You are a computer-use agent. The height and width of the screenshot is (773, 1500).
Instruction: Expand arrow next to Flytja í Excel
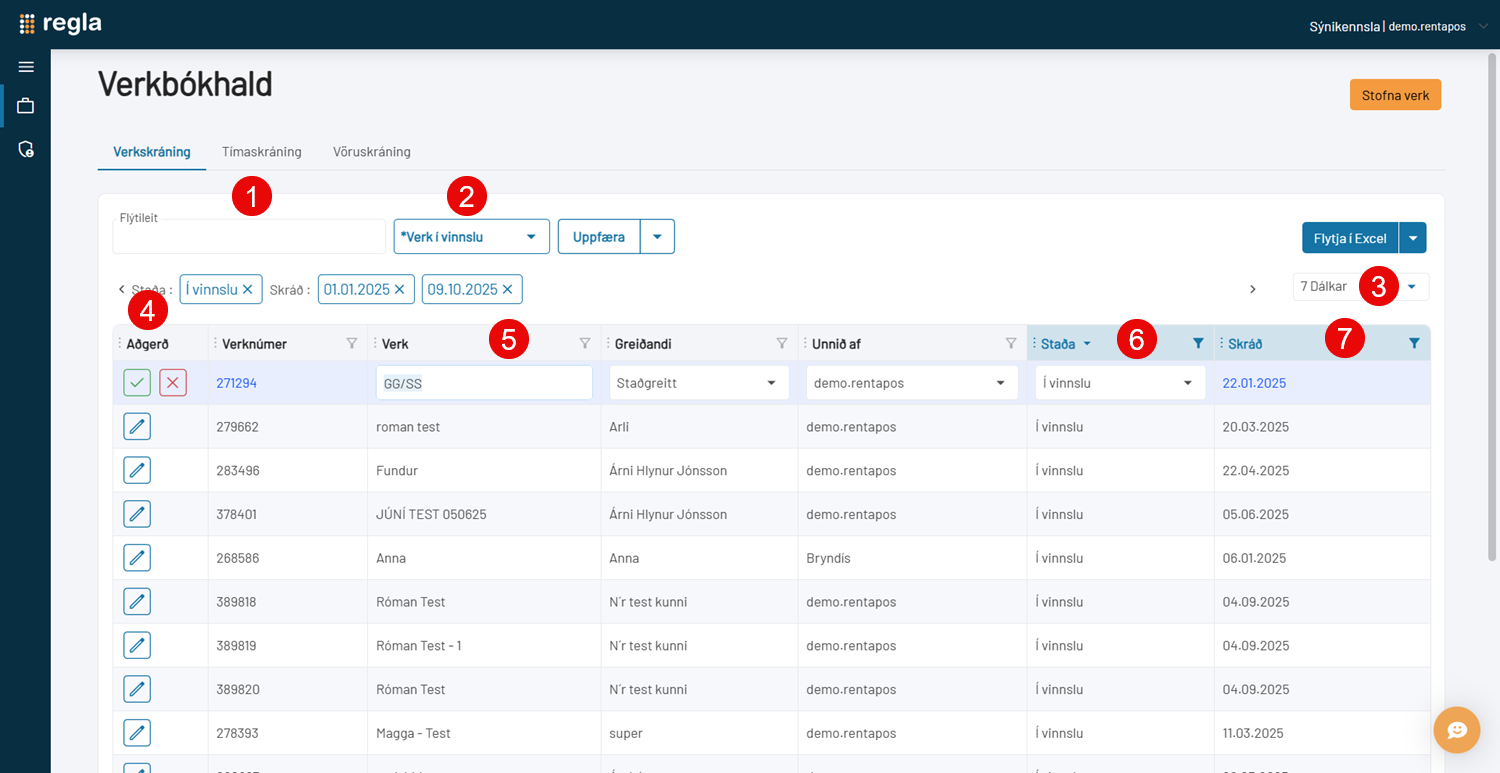tap(1412, 238)
